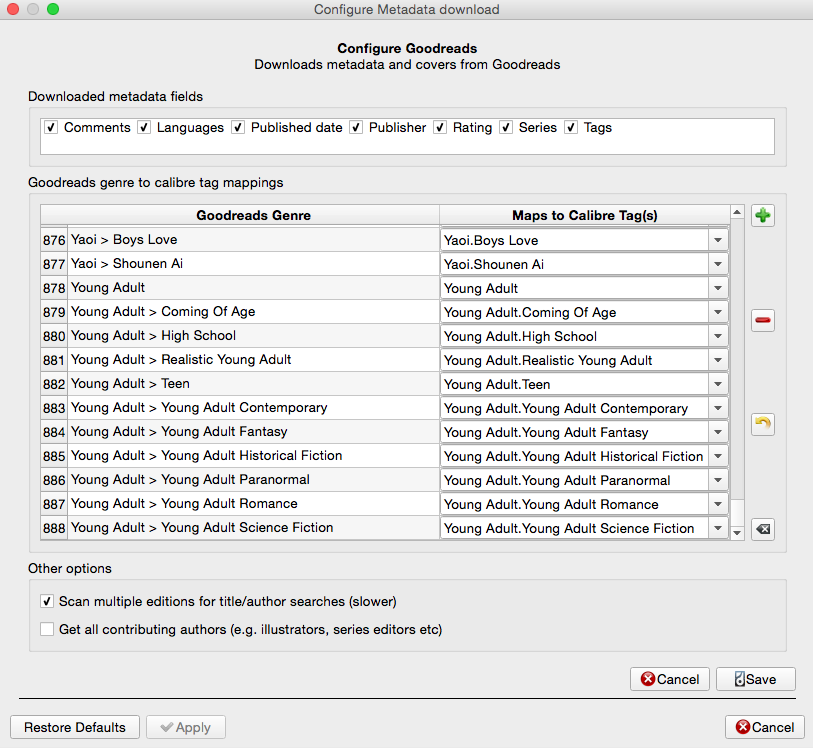
Task: Click row number 888 header
Action: pyautogui.click(x=54, y=528)
